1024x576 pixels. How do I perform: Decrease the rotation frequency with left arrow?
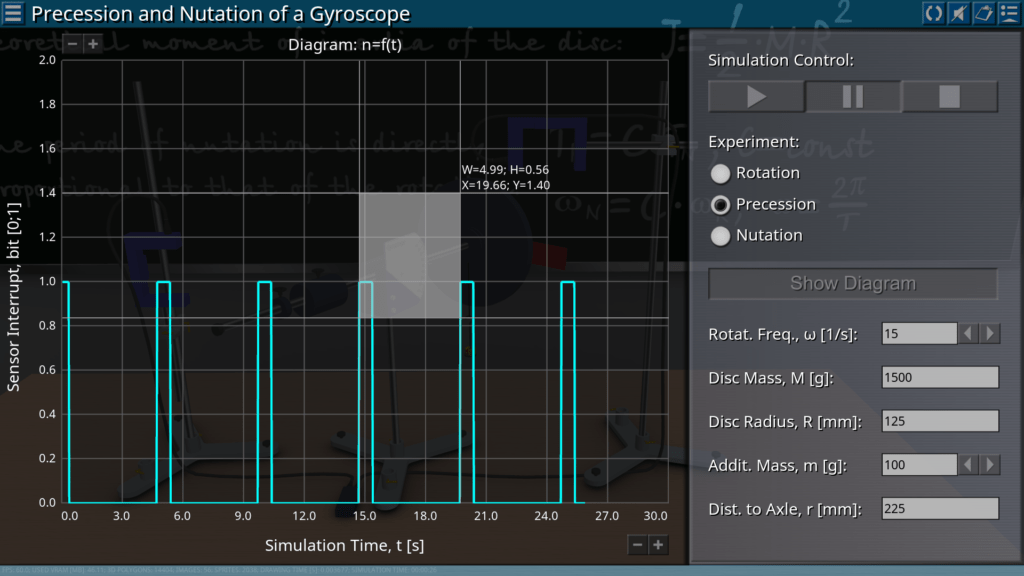coord(969,334)
